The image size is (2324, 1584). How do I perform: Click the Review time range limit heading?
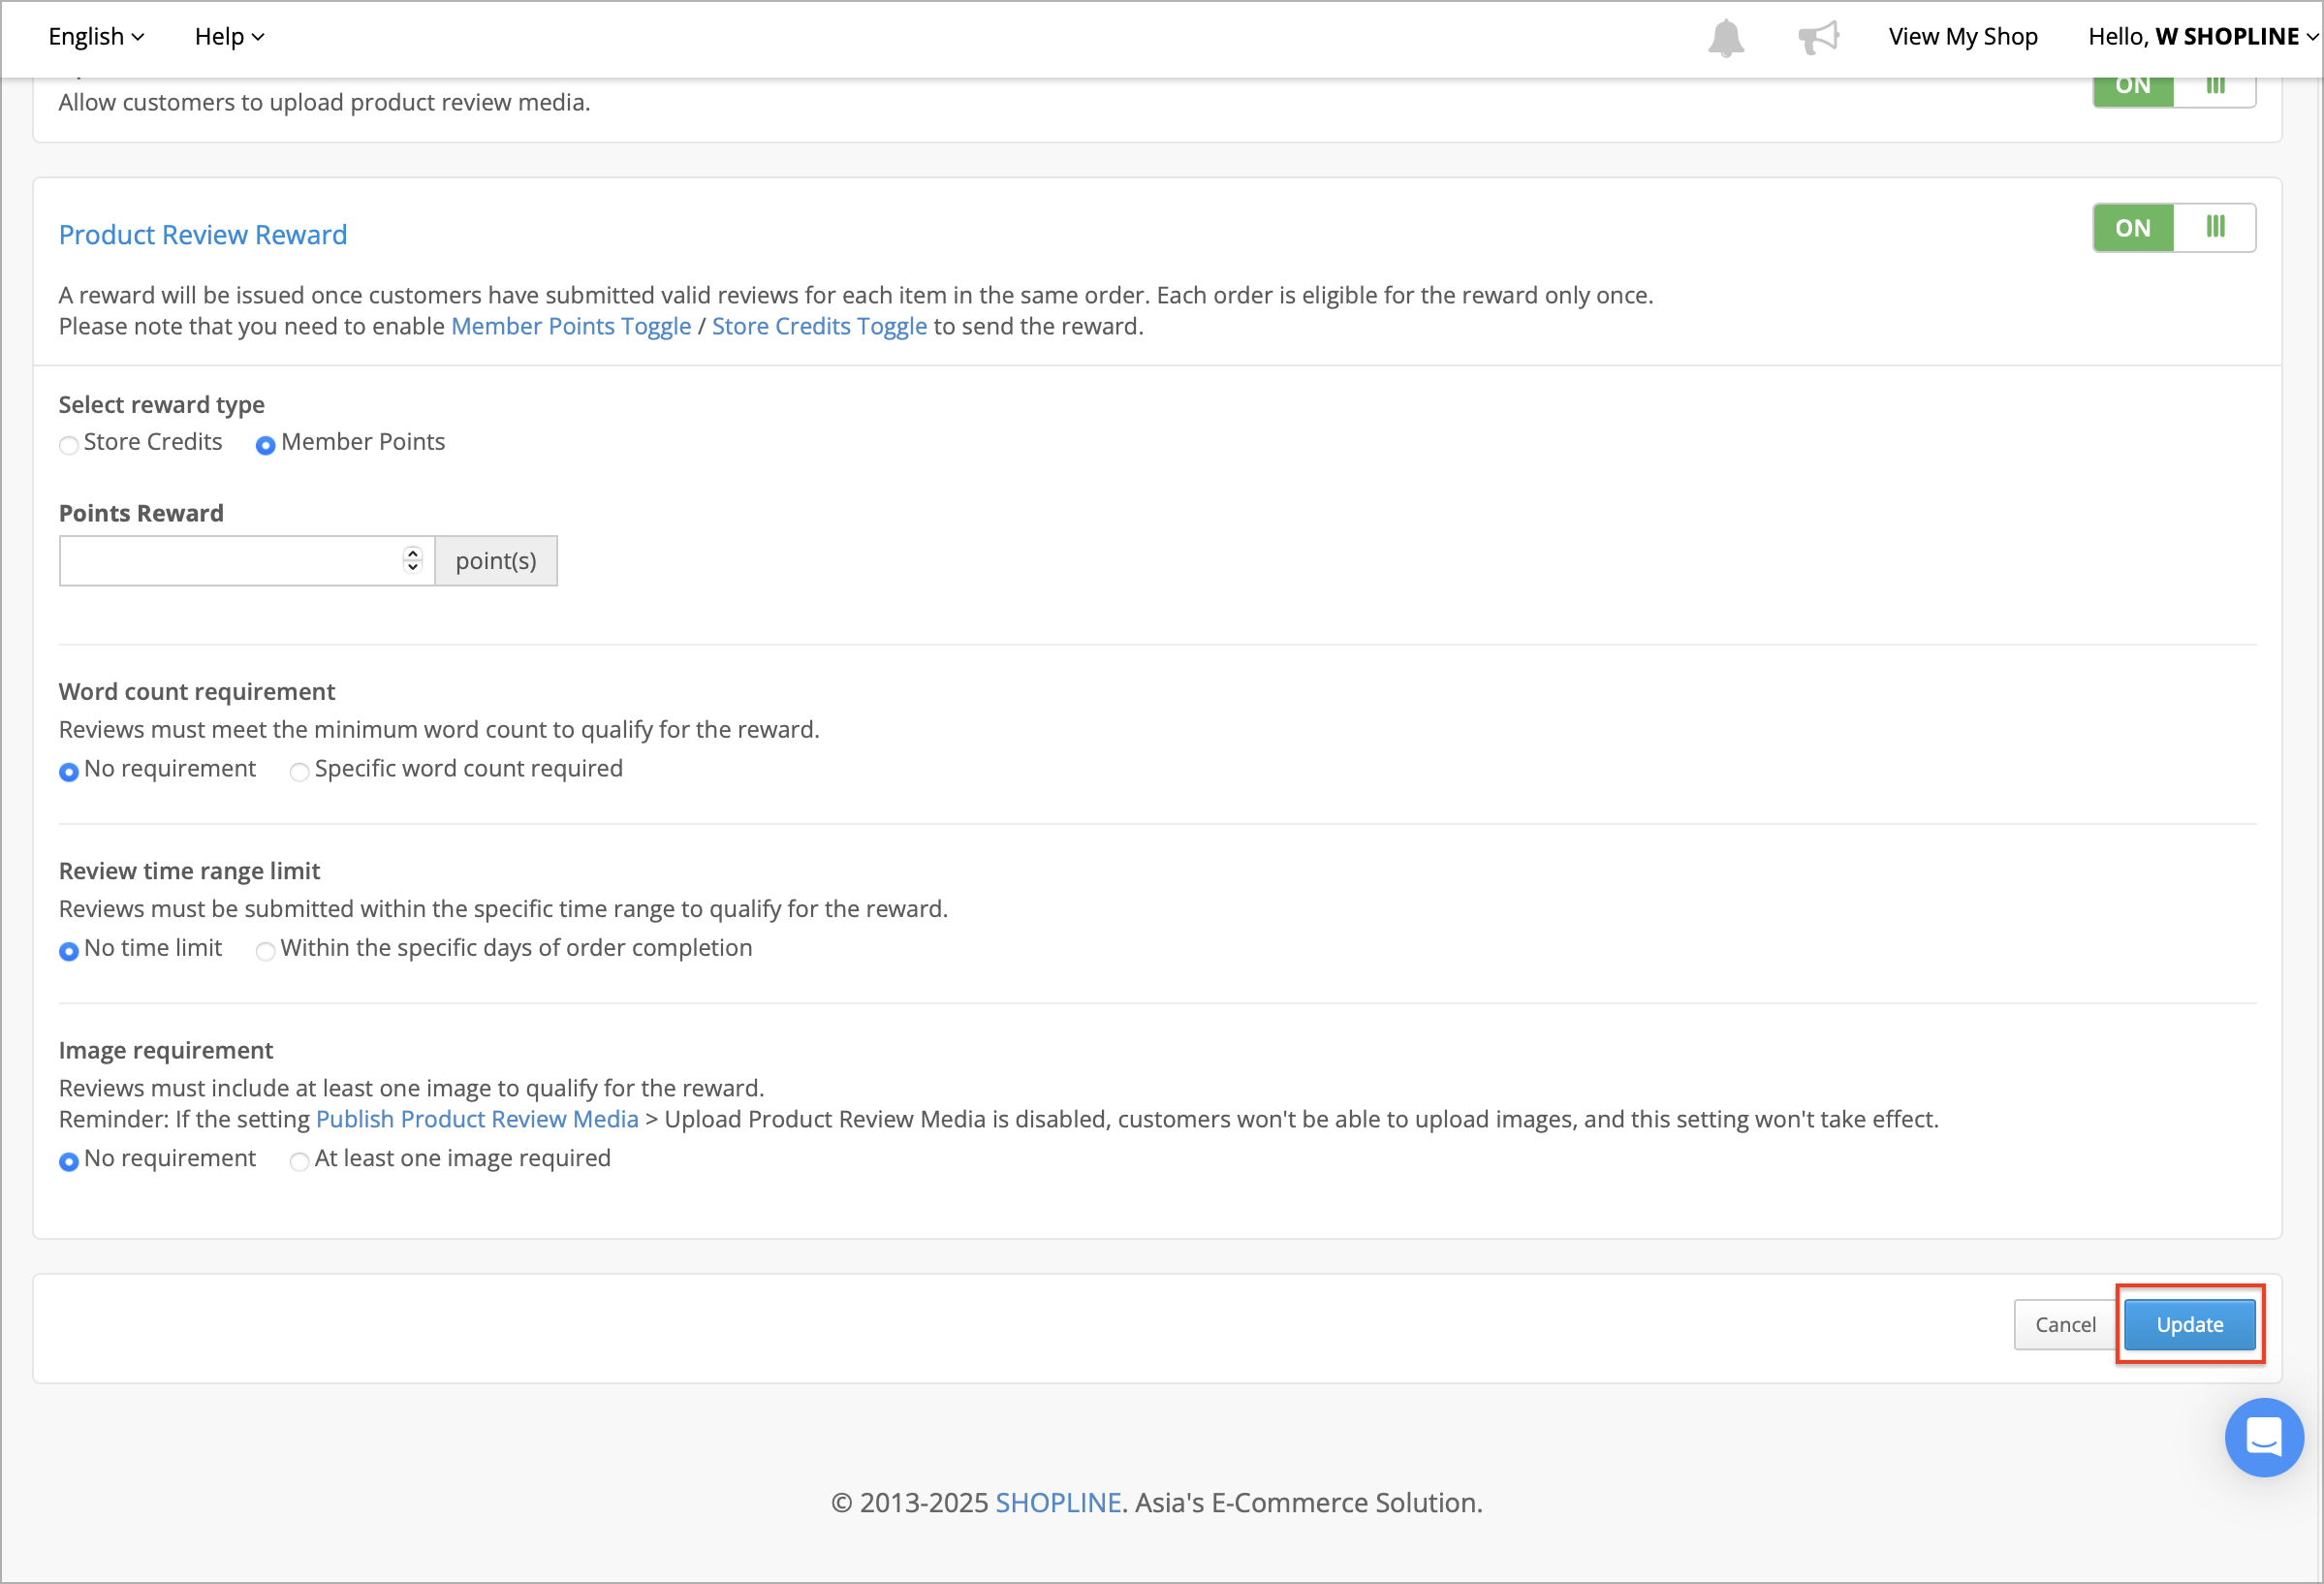189,871
